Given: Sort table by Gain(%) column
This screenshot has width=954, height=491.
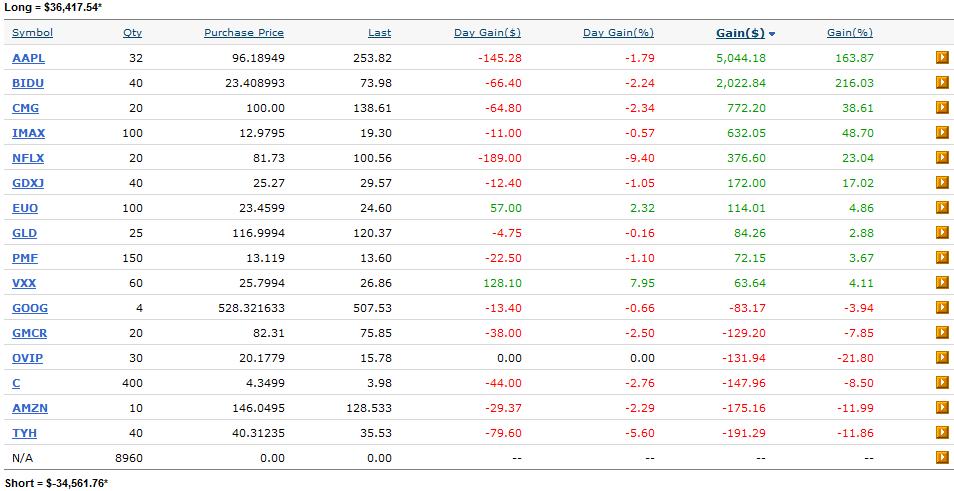Looking at the screenshot, I should 850,33.
